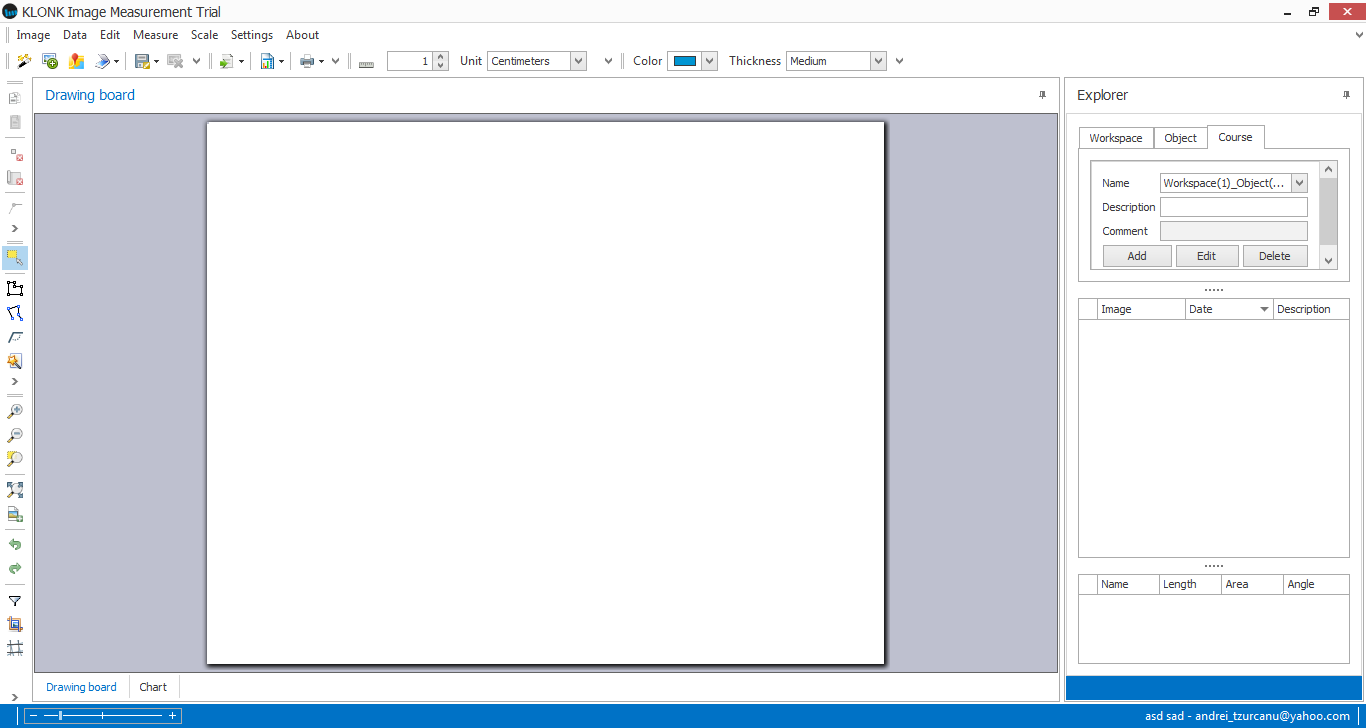Switch to the Chart tab at bottom
The image size is (1366, 728).
click(x=153, y=687)
